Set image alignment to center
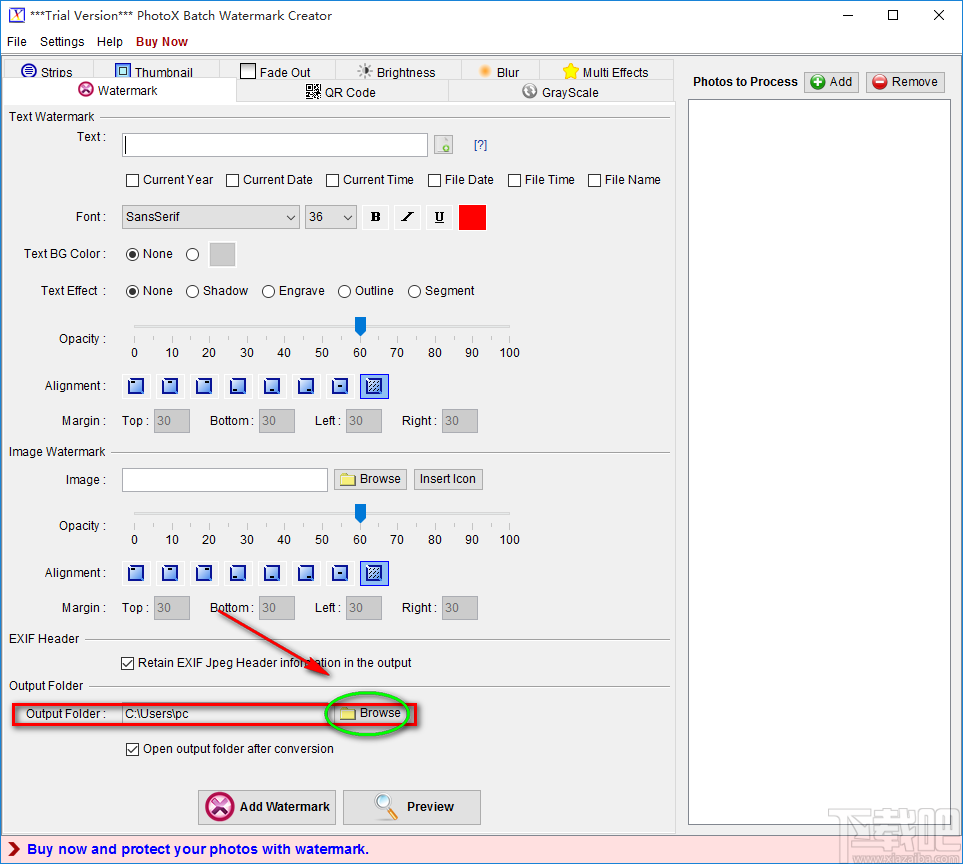This screenshot has width=963, height=864. tap(340, 573)
